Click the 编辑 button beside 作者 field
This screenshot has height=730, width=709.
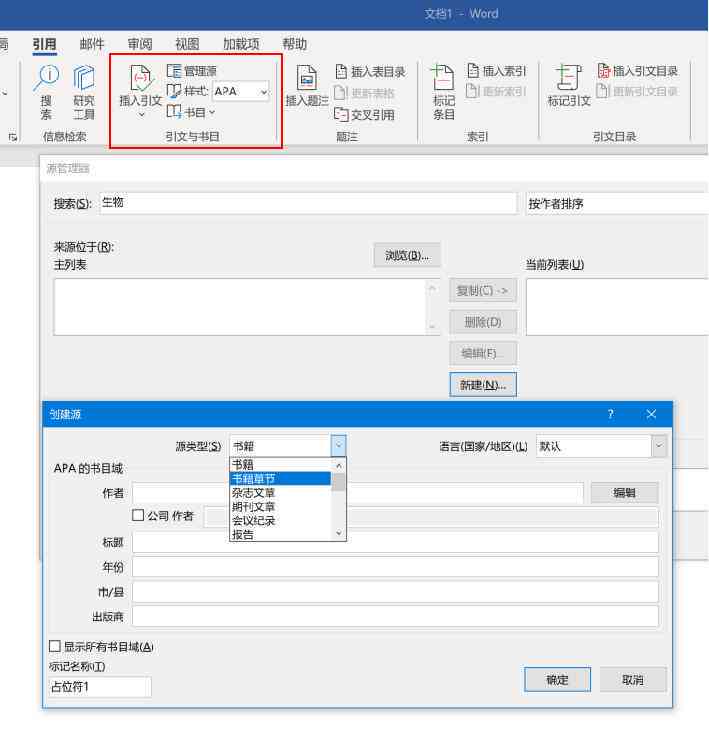click(624, 493)
